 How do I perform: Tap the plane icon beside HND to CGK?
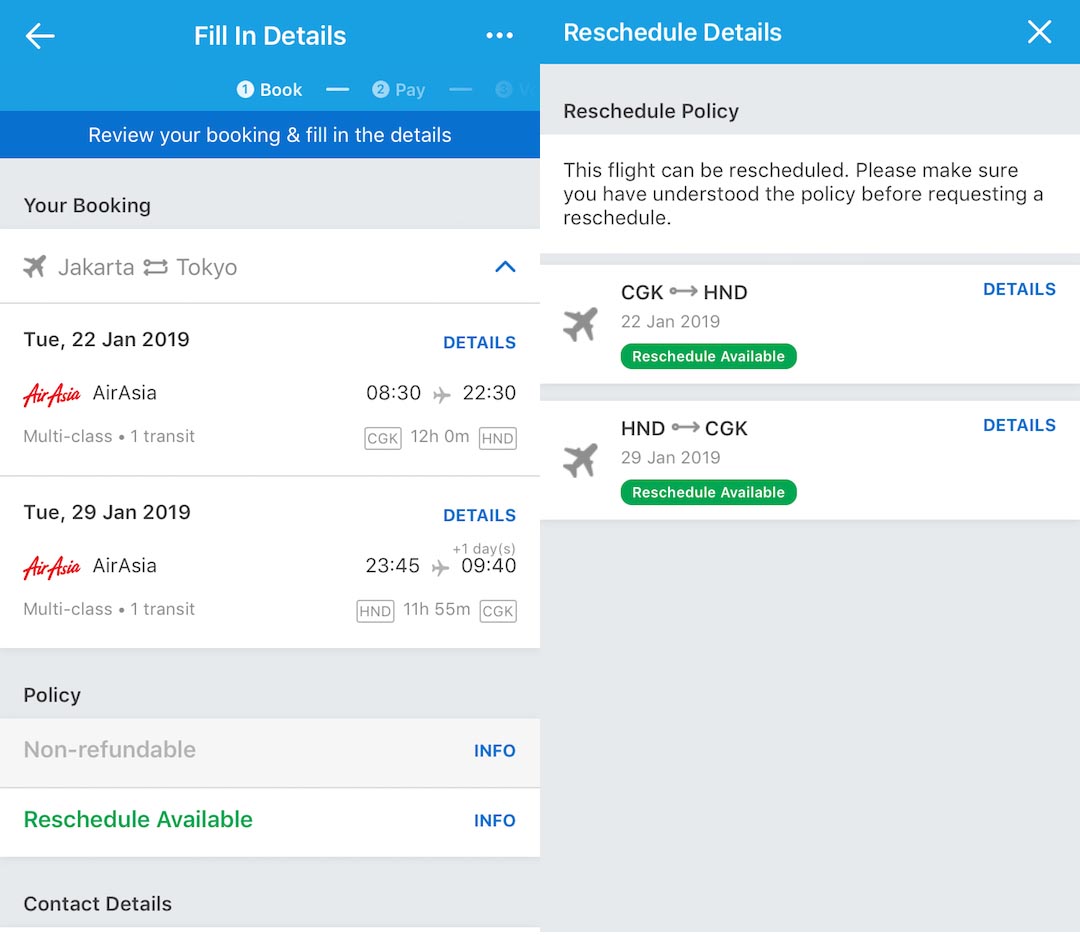tap(580, 460)
